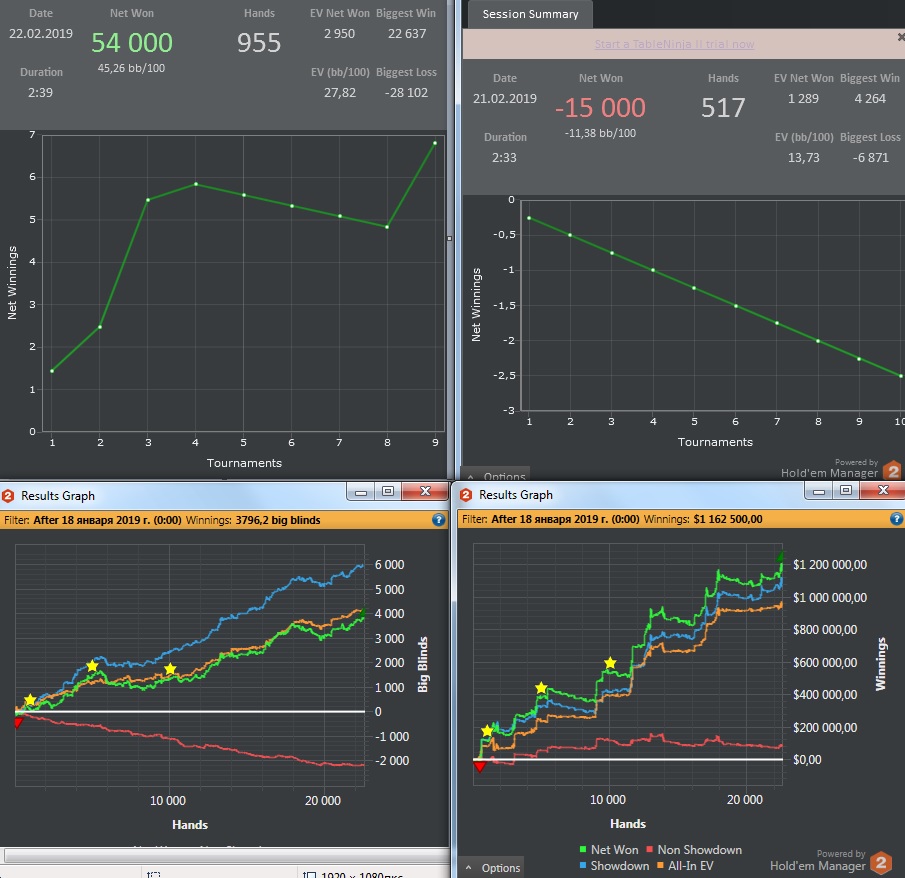Close the left Results Graph window
This screenshot has height=878, width=905.
(x=425, y=491)
